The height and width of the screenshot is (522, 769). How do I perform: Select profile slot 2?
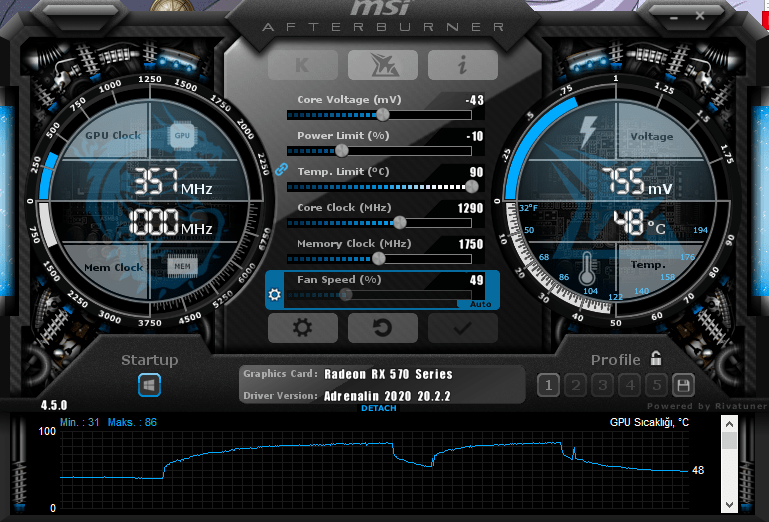(576, 386)
